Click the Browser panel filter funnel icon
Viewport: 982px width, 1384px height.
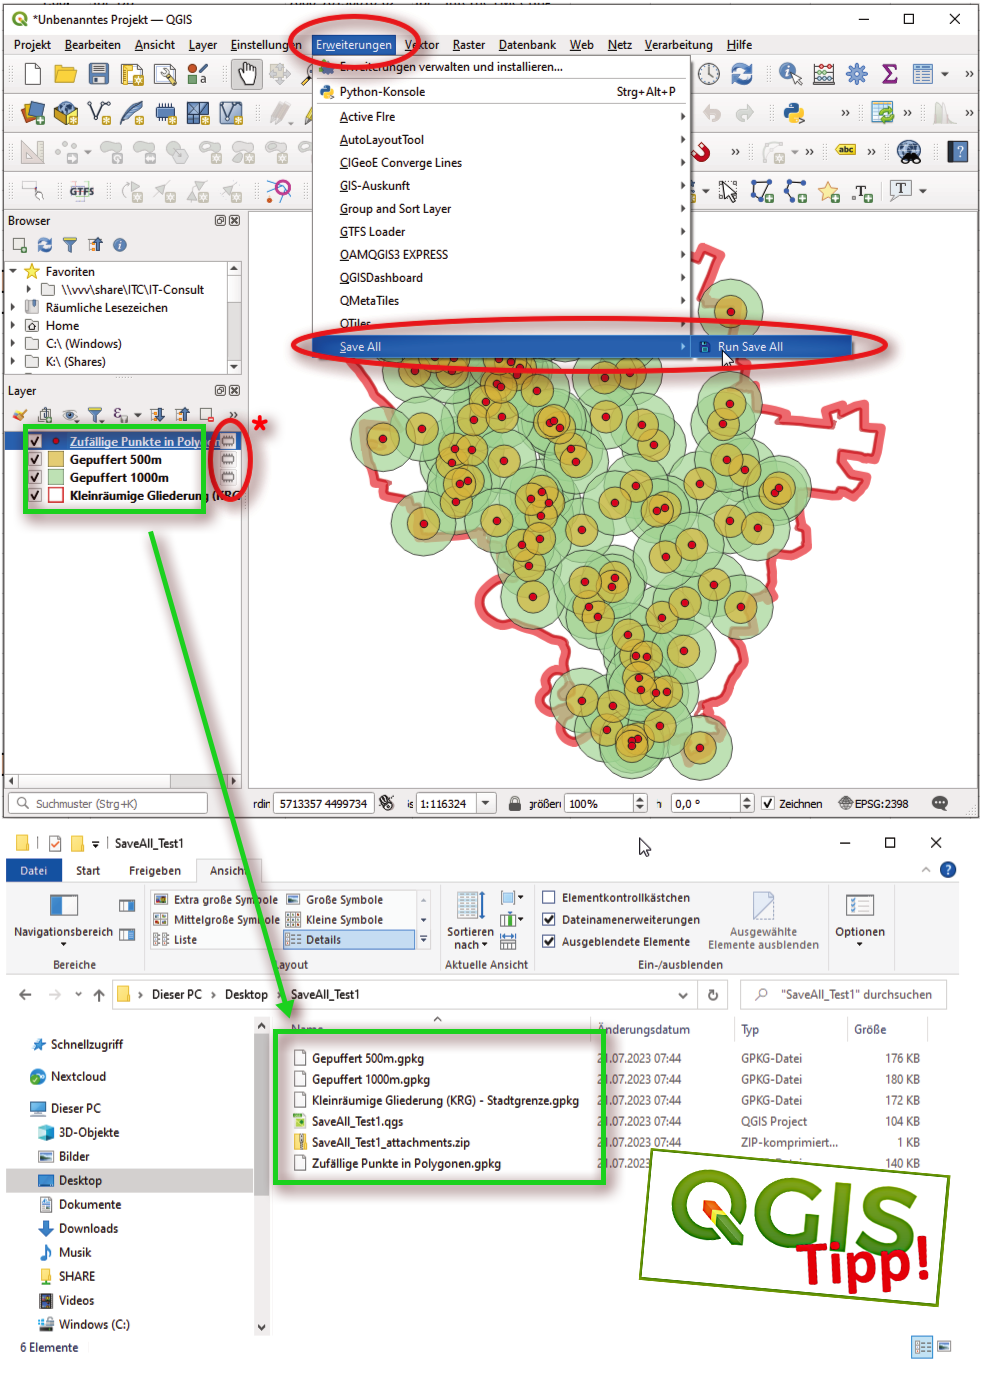[69, 245]
